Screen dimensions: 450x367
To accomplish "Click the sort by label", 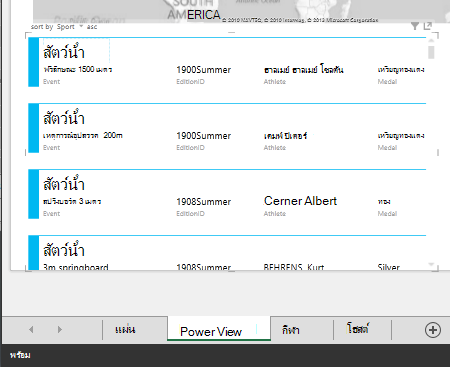I will tap(42, 27).
